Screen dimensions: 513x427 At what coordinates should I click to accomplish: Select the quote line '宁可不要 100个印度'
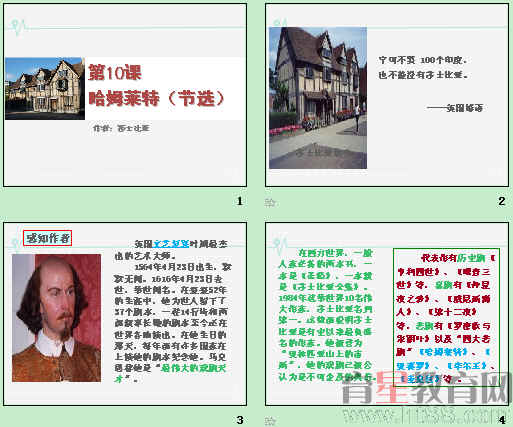pyautogui.click(x=423, y=60)
